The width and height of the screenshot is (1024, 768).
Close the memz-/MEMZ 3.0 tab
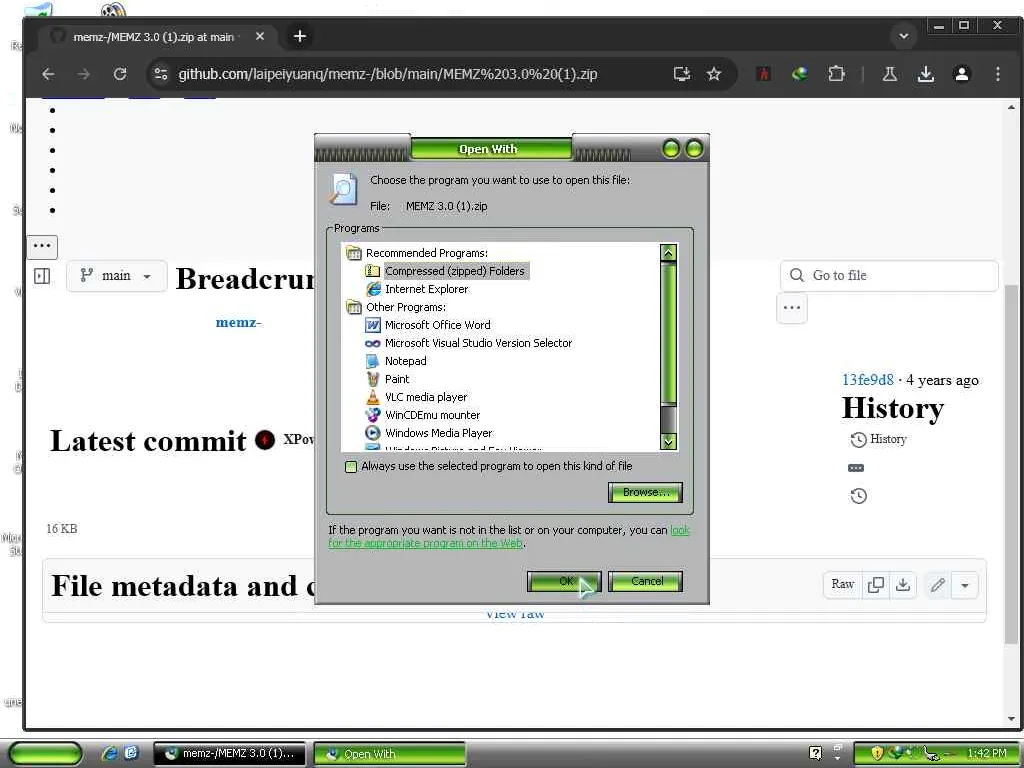260,37
